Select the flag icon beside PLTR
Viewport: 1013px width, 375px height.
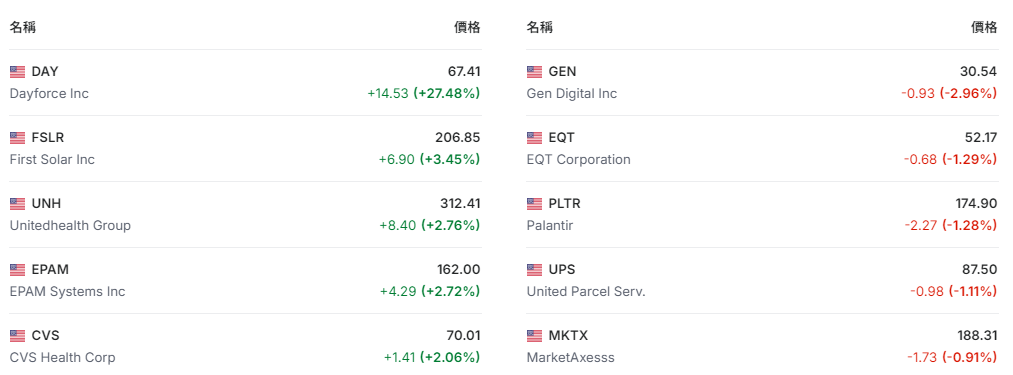tap(534, 204)
